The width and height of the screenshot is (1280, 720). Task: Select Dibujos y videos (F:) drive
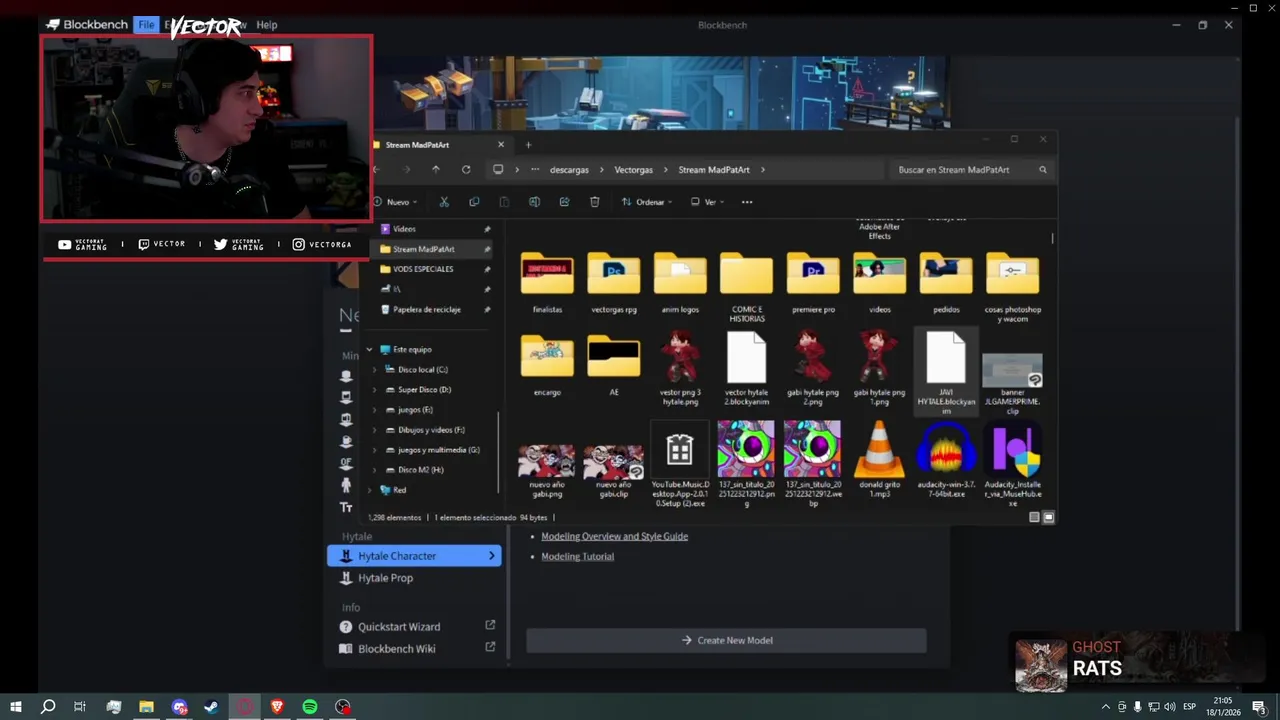(x=431, y=430)
